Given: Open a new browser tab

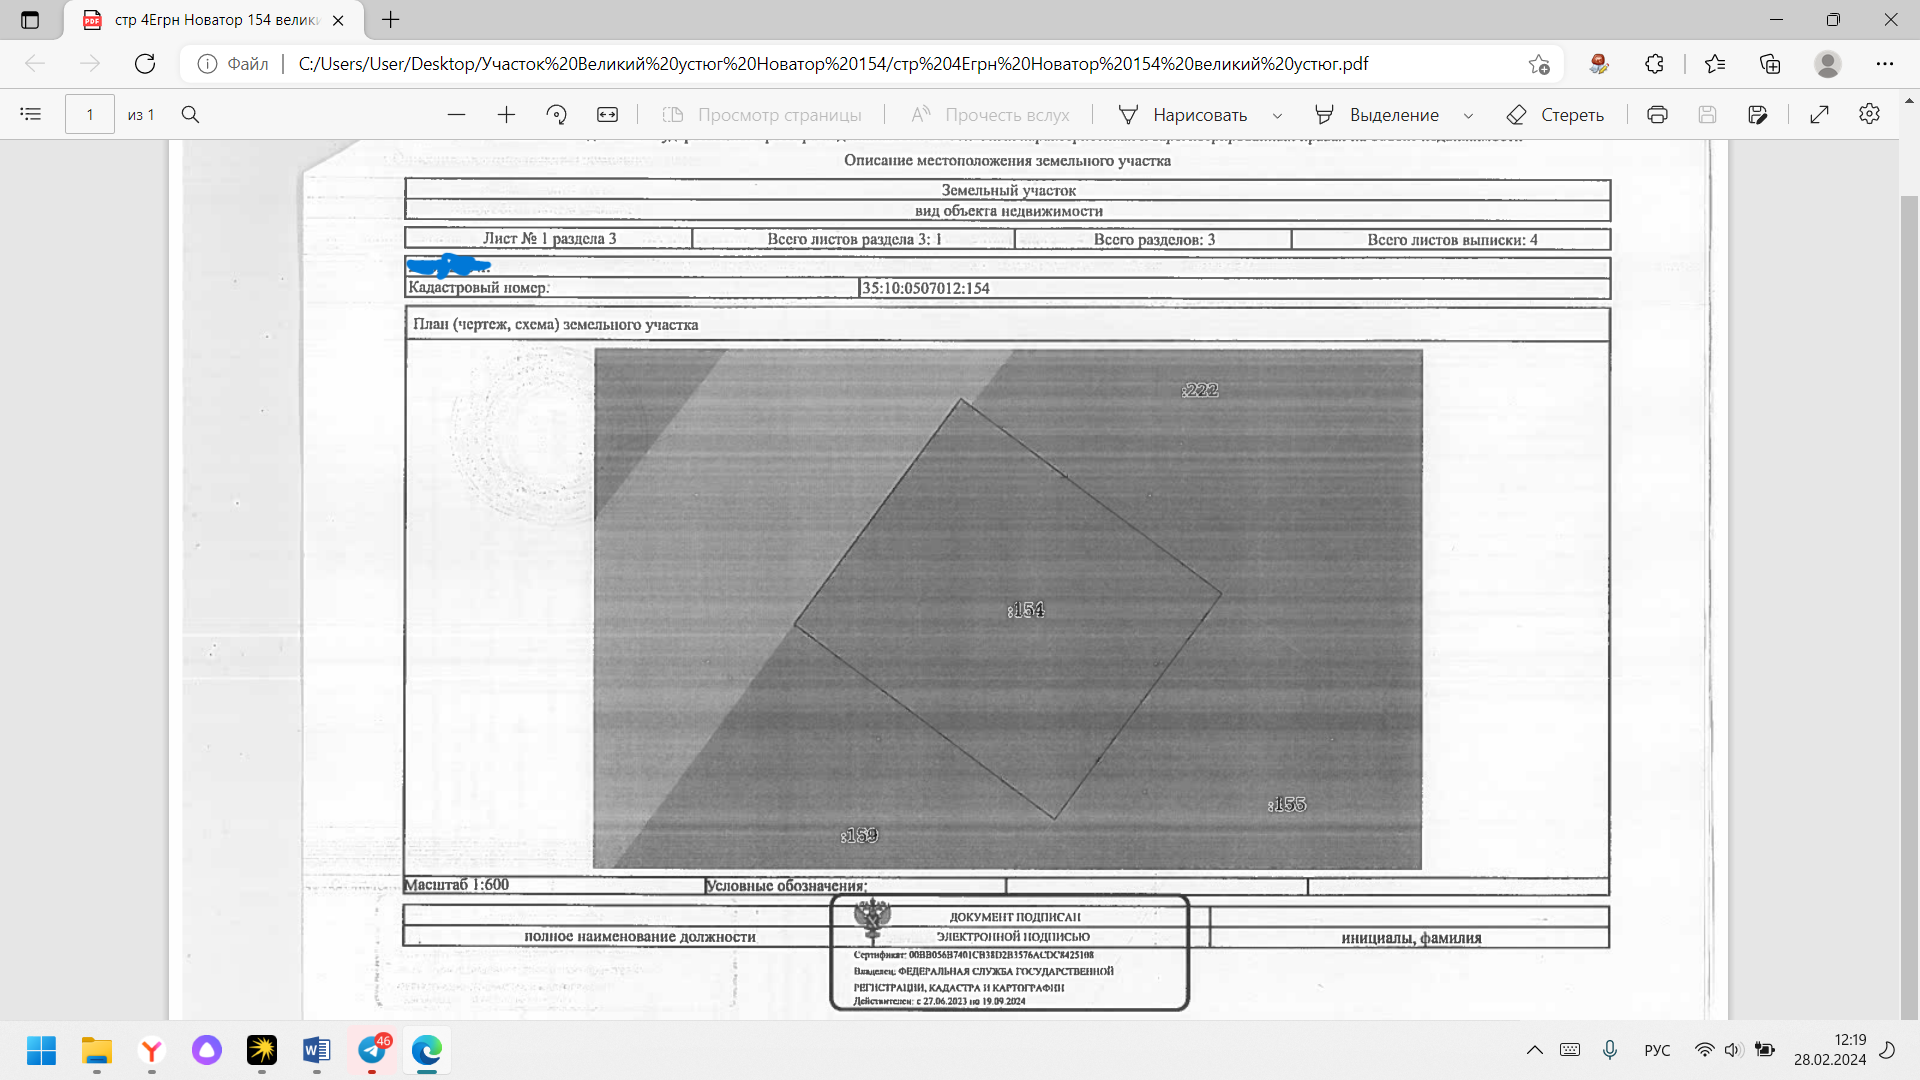Looking at the screenshot, I should tap(391, 20).
